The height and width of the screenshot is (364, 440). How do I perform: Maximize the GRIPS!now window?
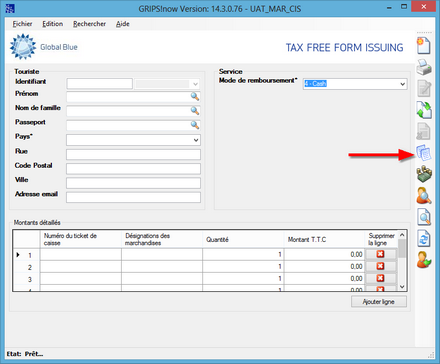pyautogui.click(x=404, y=7)
